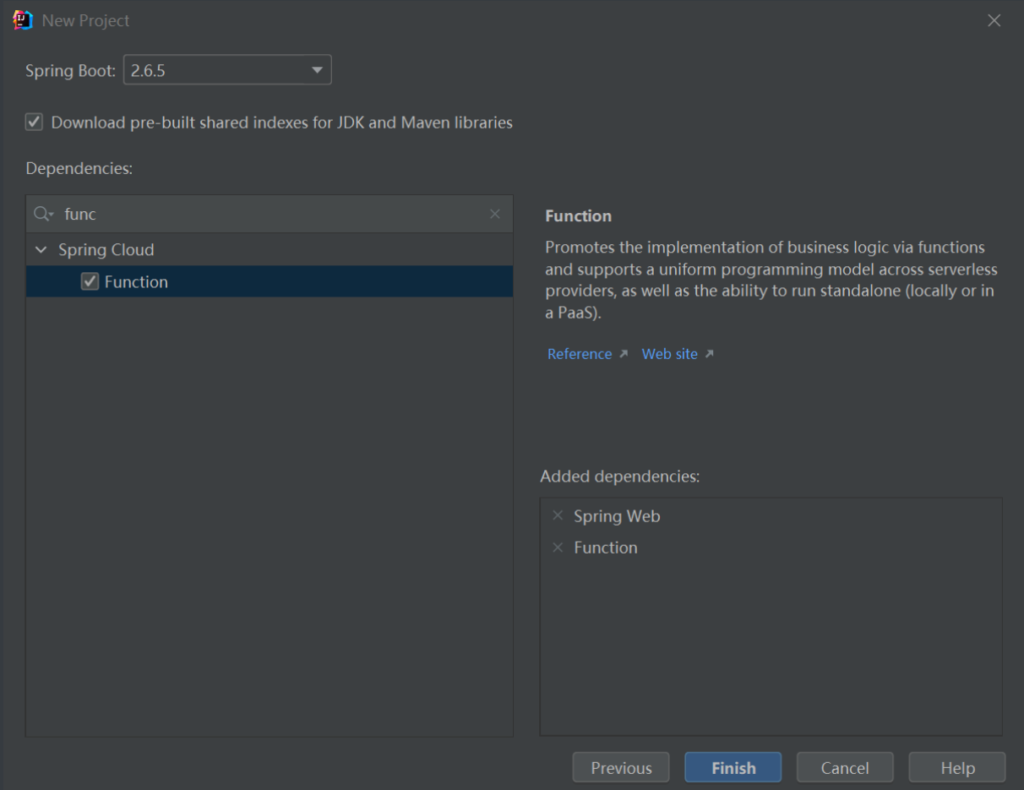This screenshot has width=1024, height=790.
Task: Clear the 'func' search text
Action: click(495, 213)
